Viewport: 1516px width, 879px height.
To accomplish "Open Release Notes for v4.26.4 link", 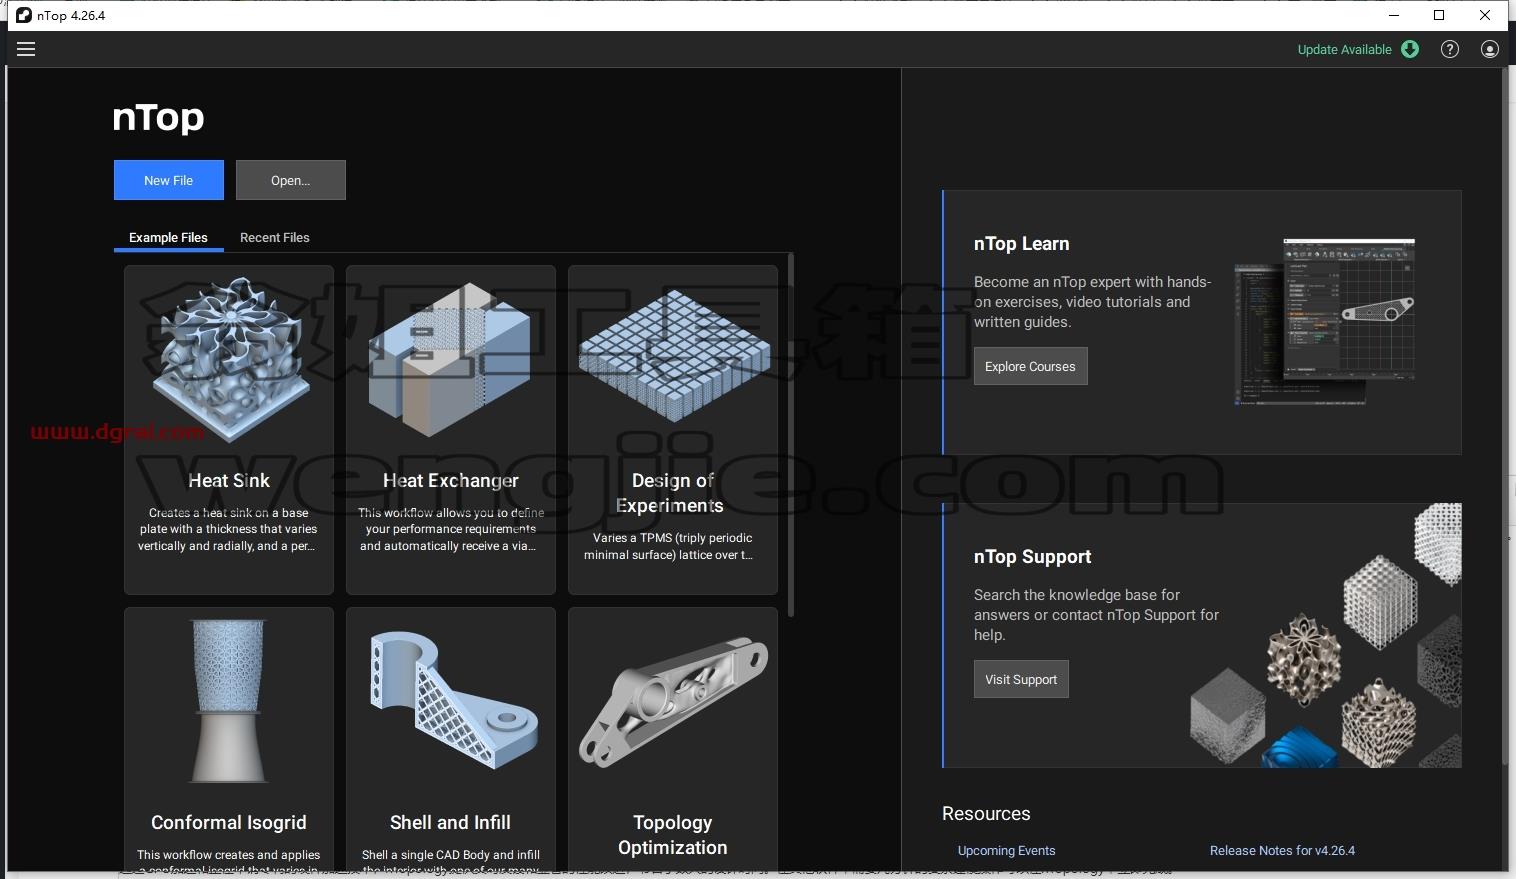I will pyautogui.click(x=1282, y=851).
